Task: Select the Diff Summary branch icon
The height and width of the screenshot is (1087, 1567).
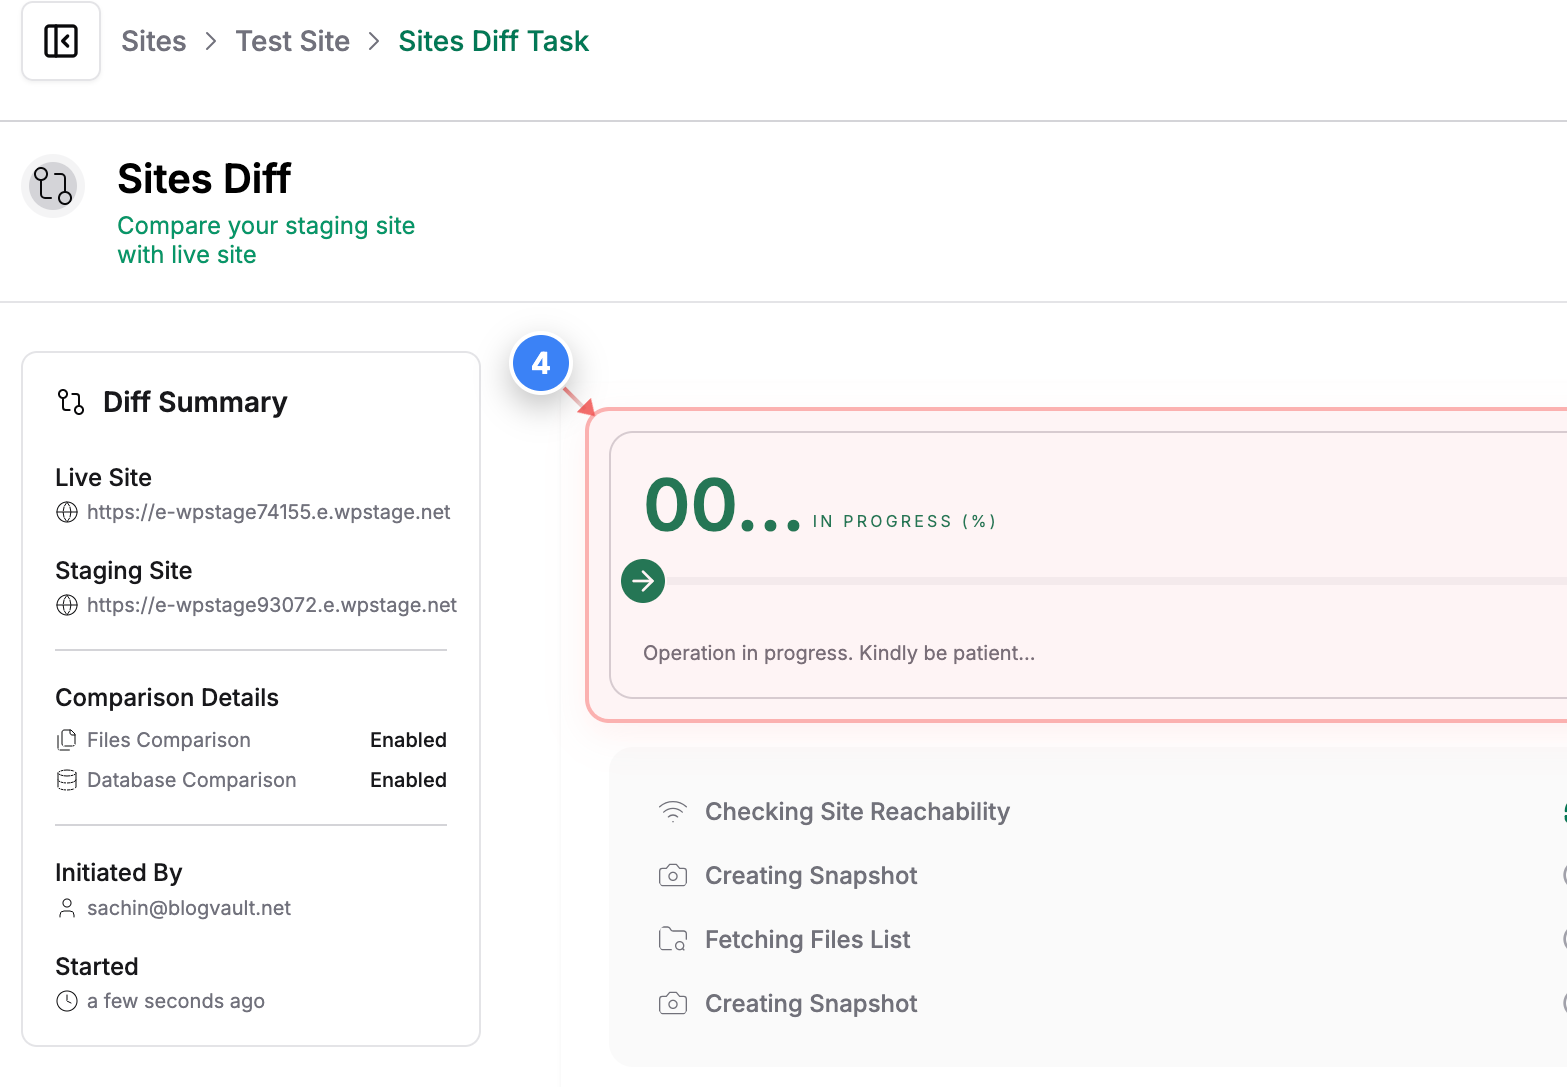Action: point(69,402)
